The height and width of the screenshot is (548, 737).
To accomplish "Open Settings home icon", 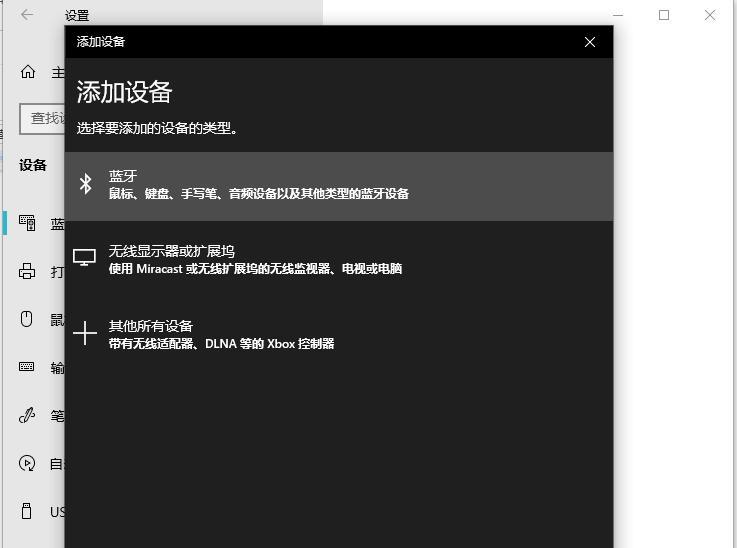I will point(28,71).
